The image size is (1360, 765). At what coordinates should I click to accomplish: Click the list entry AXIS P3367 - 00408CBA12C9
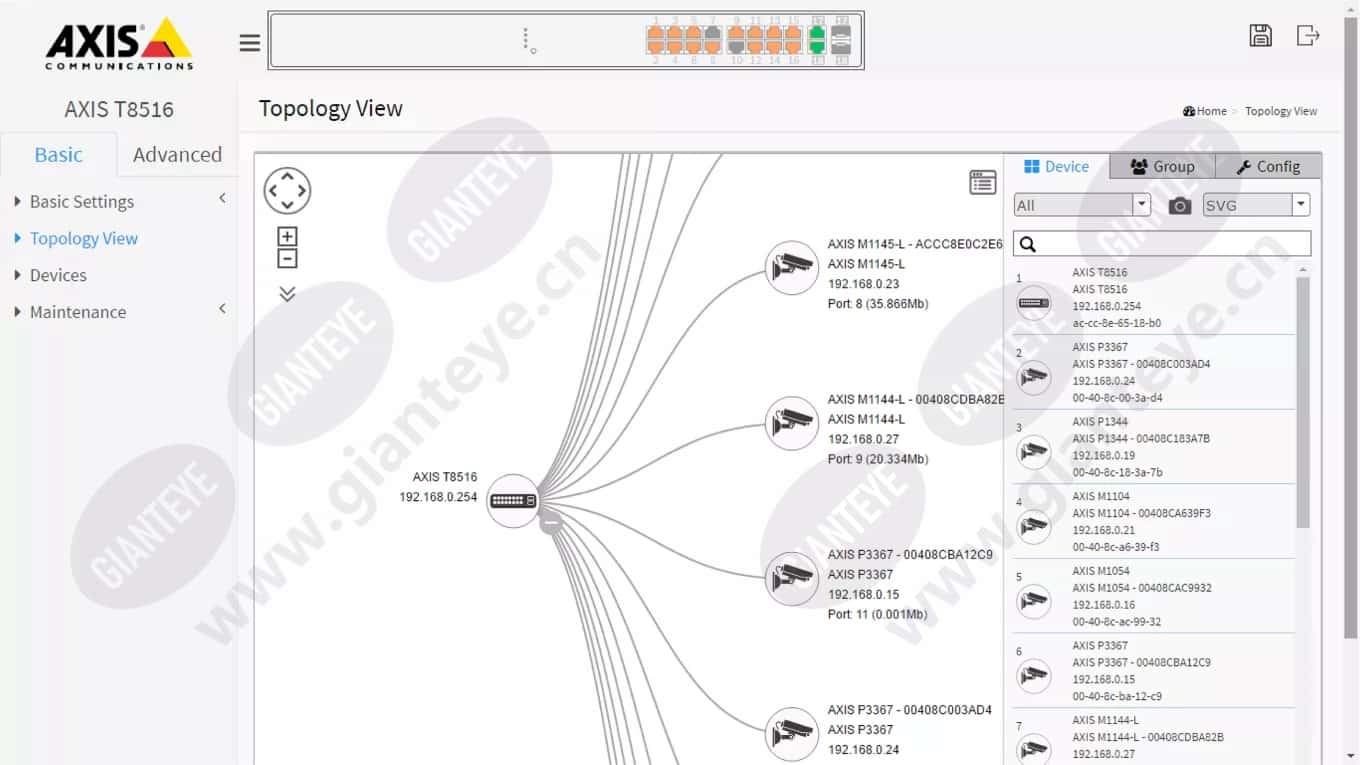click(1141, 663)
